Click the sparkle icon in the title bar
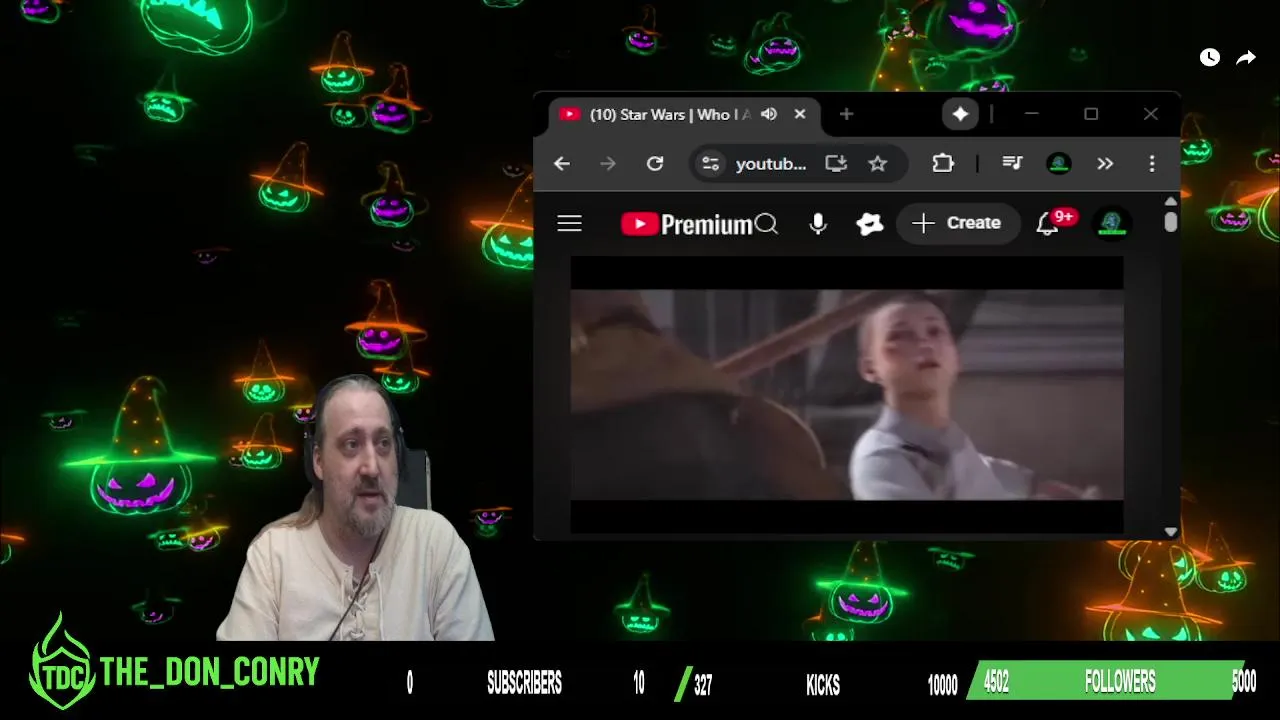The width and height of the screenshot is (1280, 720). pos(960,114)
